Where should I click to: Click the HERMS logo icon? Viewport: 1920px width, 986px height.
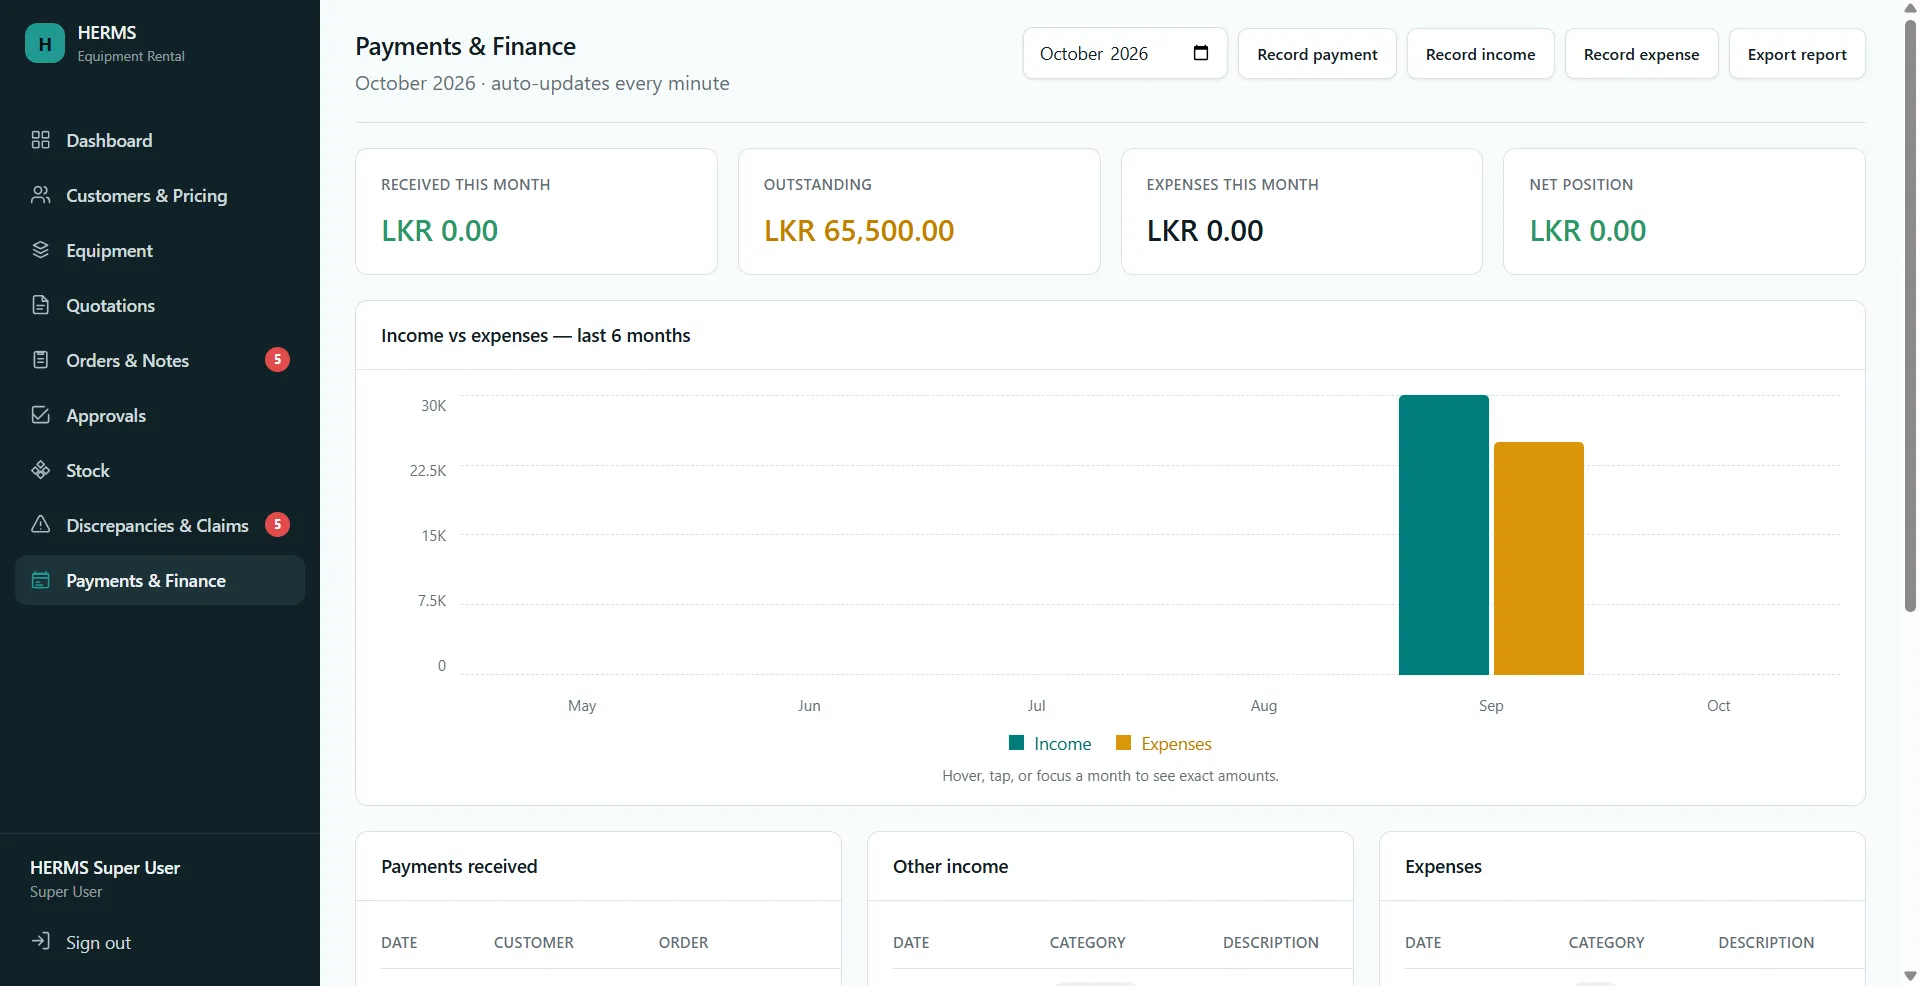[x=45, y=44]
